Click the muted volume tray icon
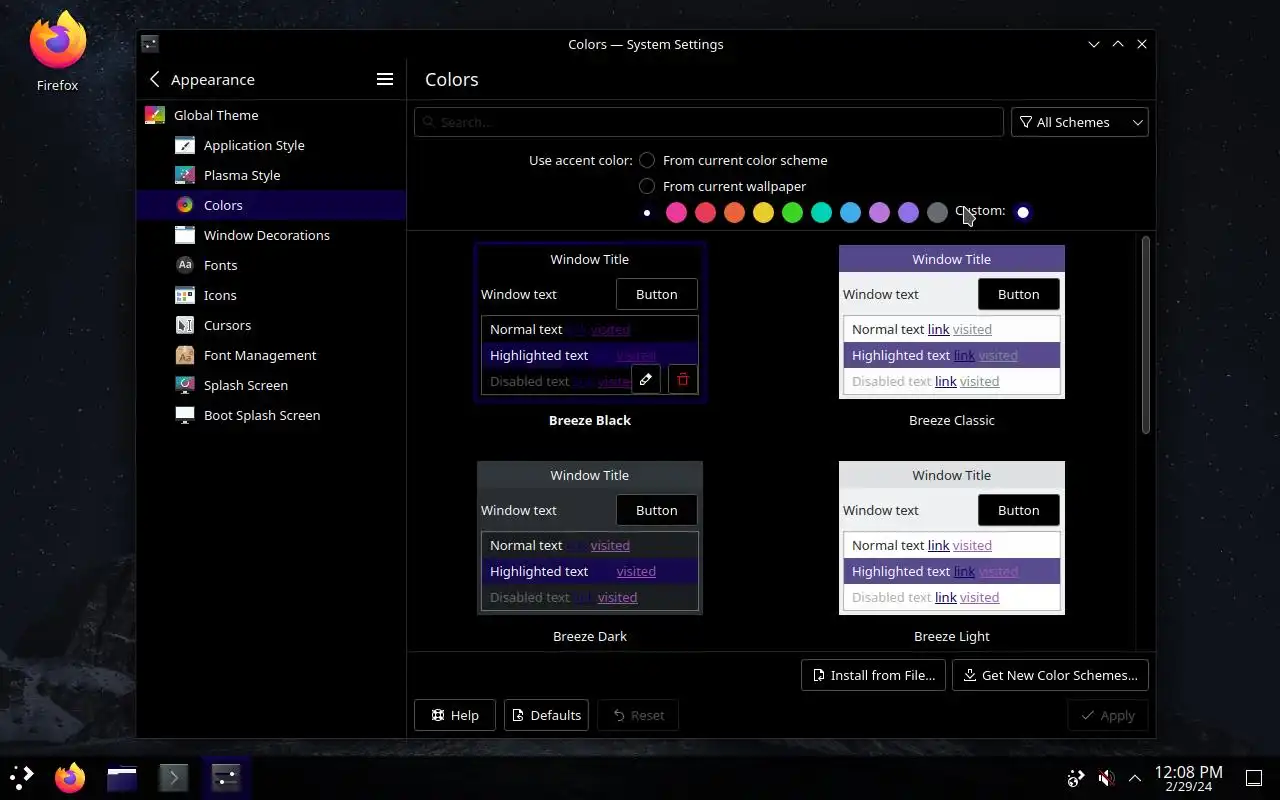The height and width of the screenshot is (800, 1280). 1106,778
